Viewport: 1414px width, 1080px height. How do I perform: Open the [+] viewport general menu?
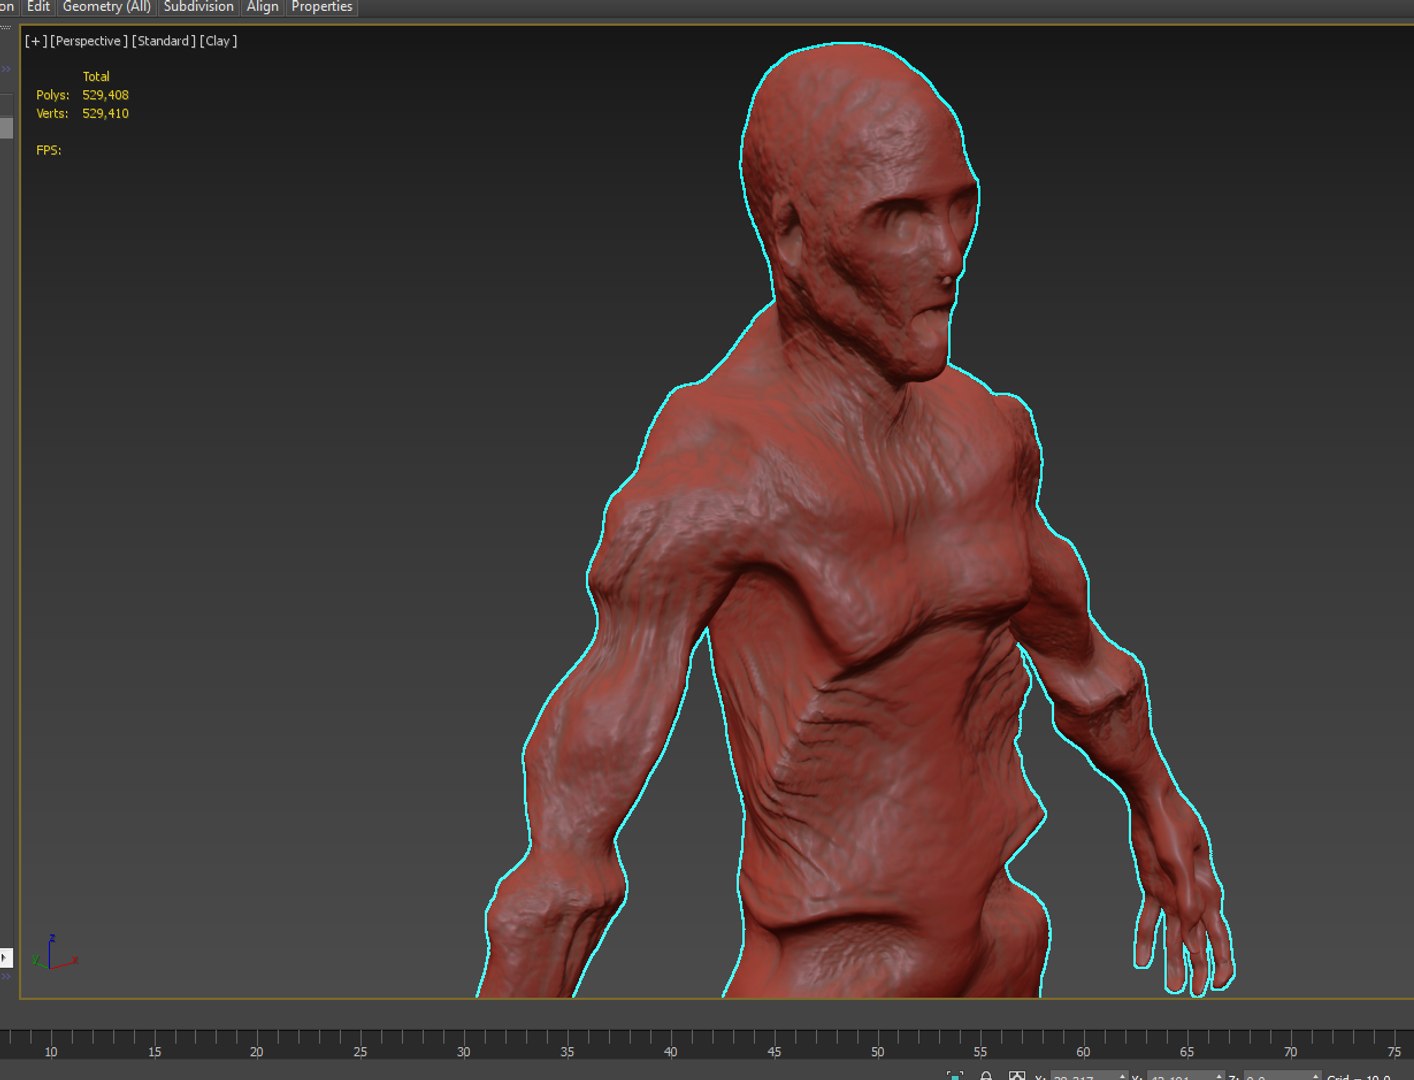point(36,41)
